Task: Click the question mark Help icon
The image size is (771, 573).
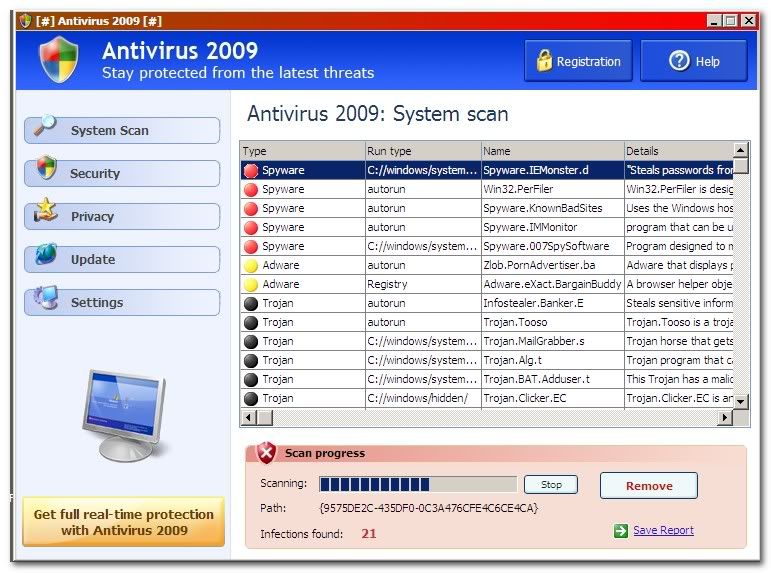Action: [x=680, y=61]
